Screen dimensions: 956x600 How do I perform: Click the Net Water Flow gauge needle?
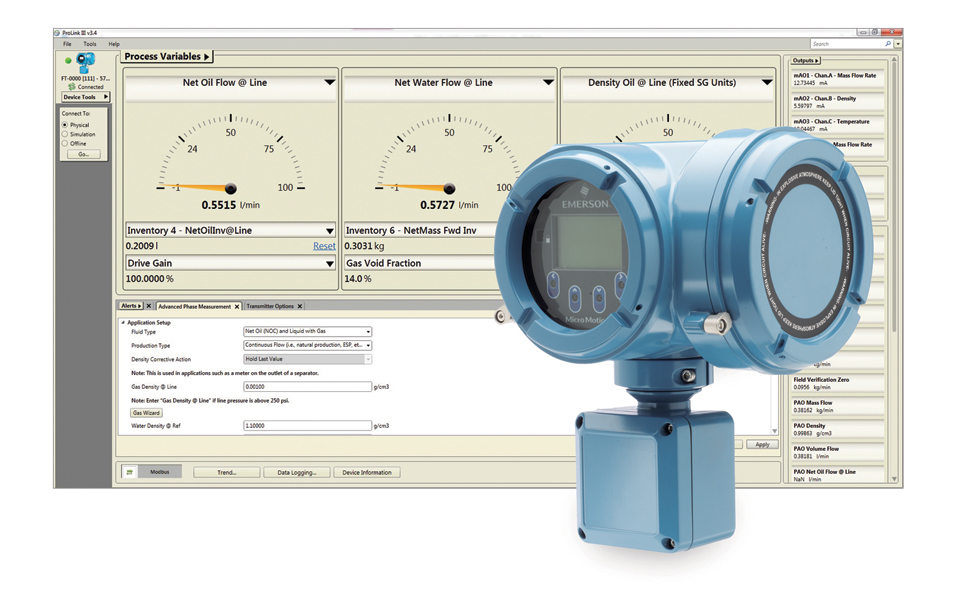417,188
